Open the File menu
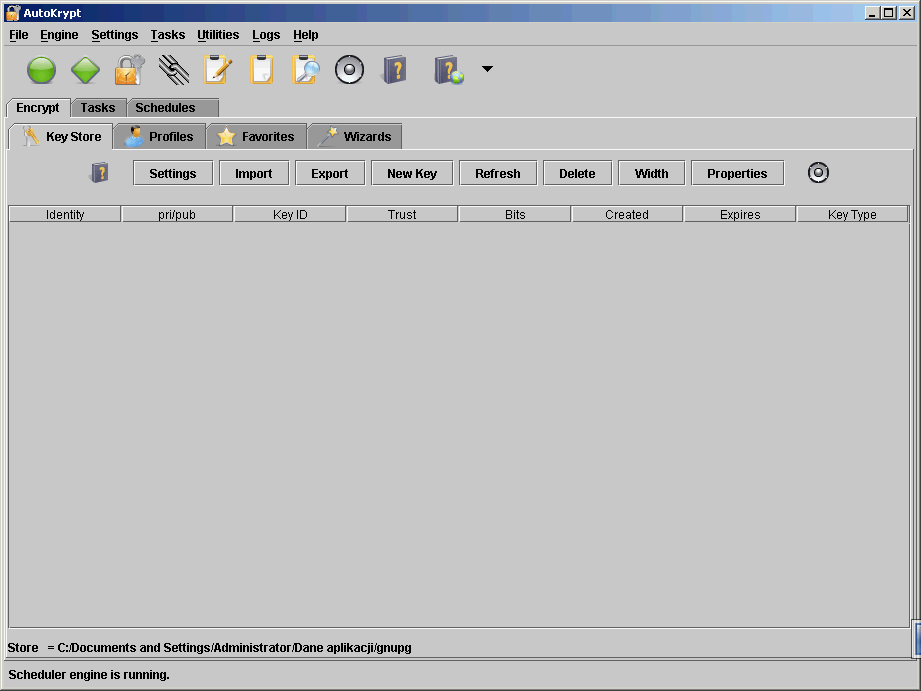Image resolution: width=921 pixels, height=691 pixels. [x=19, y=35]
